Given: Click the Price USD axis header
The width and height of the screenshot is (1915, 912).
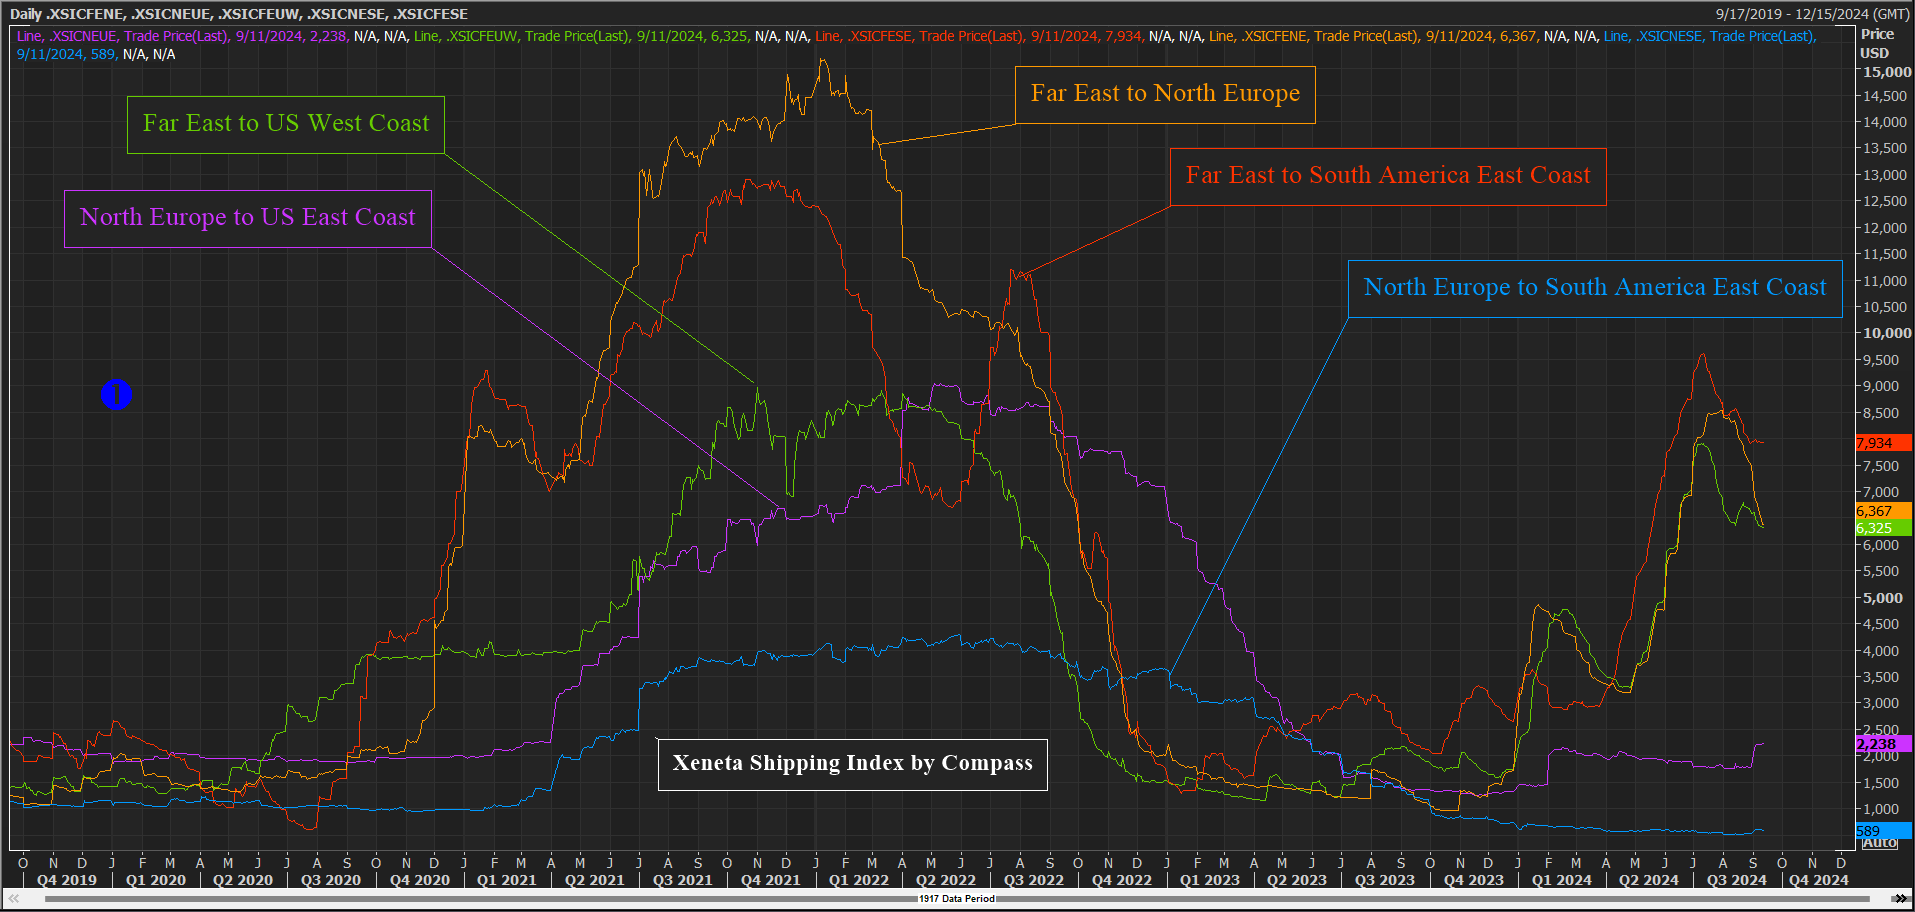Looking at the screenshot, I should click(1876, 43).
